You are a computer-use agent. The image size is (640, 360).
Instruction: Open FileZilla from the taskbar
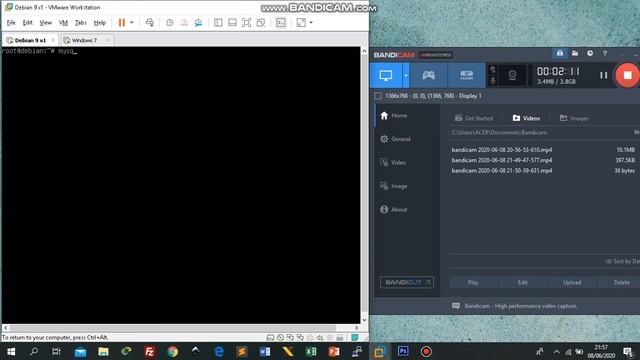click(x=149, y=351)
